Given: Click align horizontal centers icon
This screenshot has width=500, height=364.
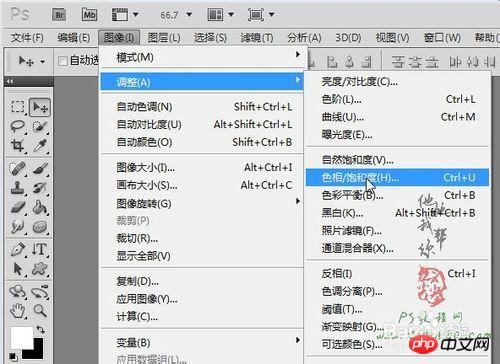Looking at the screenshot, I should [349, 62].
